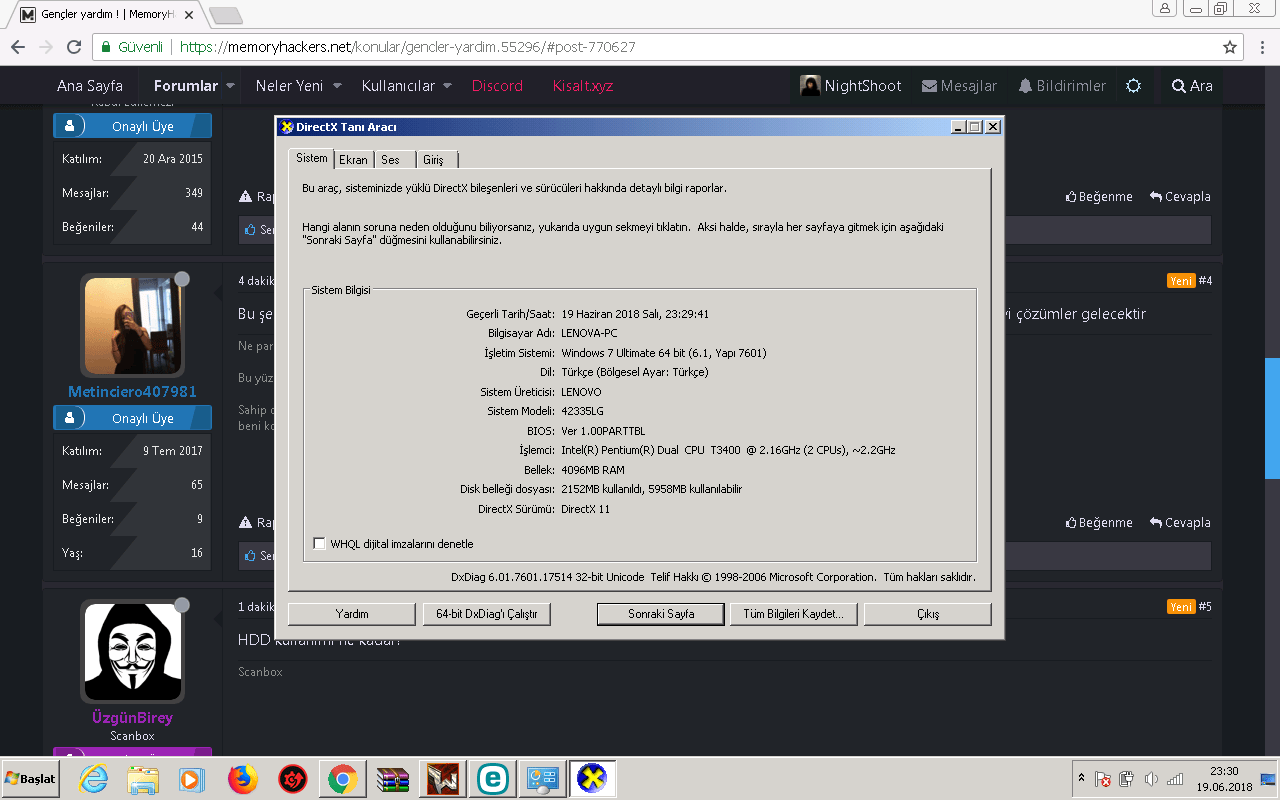
Task: Open the post #4 permalink
Action: tap(1205, 281)
